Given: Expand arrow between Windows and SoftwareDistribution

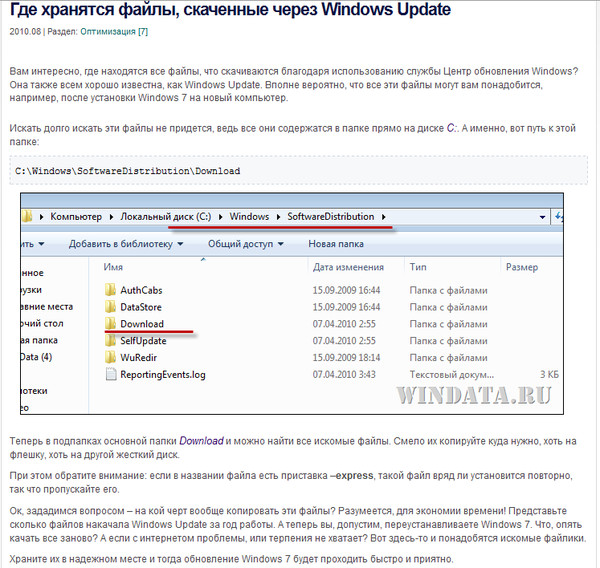Looking at the screenshot, I should tap(279, 217).
